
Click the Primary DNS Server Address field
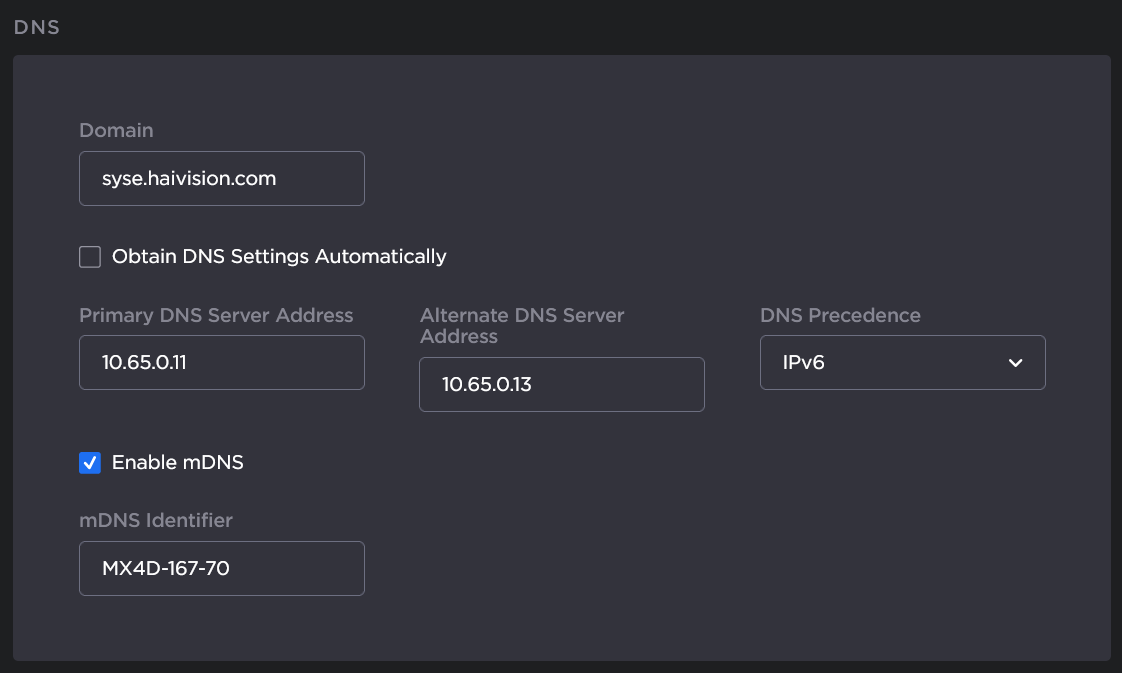tap(221, 362)
